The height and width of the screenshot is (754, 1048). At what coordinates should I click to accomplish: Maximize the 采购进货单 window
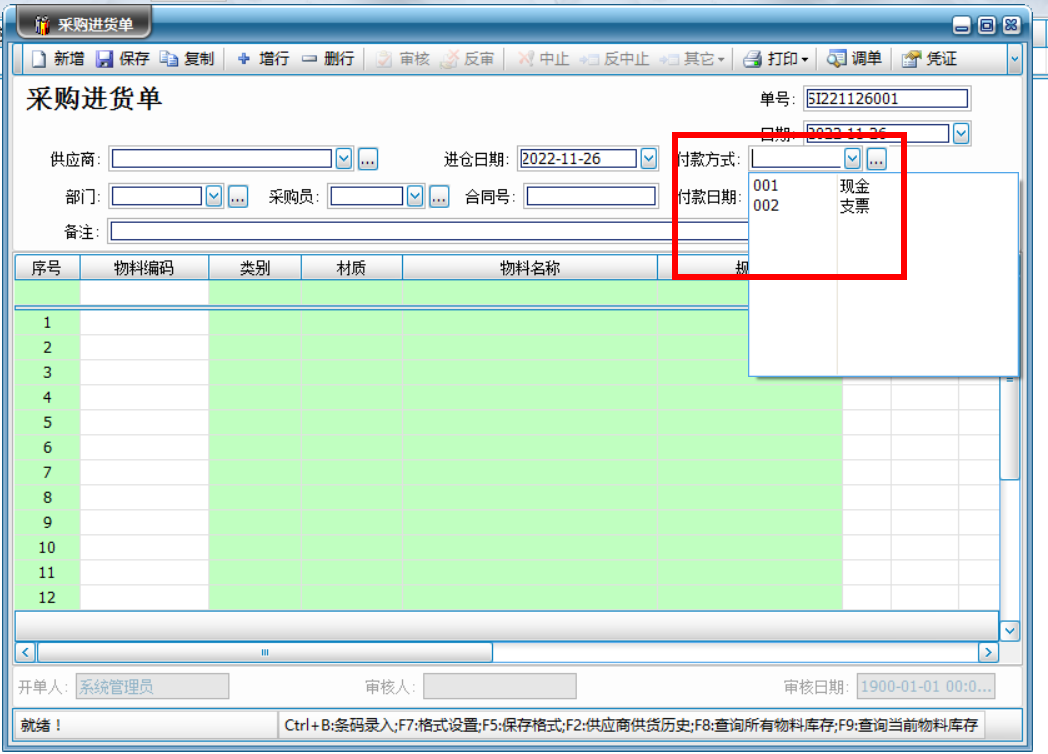pos(987,25)
